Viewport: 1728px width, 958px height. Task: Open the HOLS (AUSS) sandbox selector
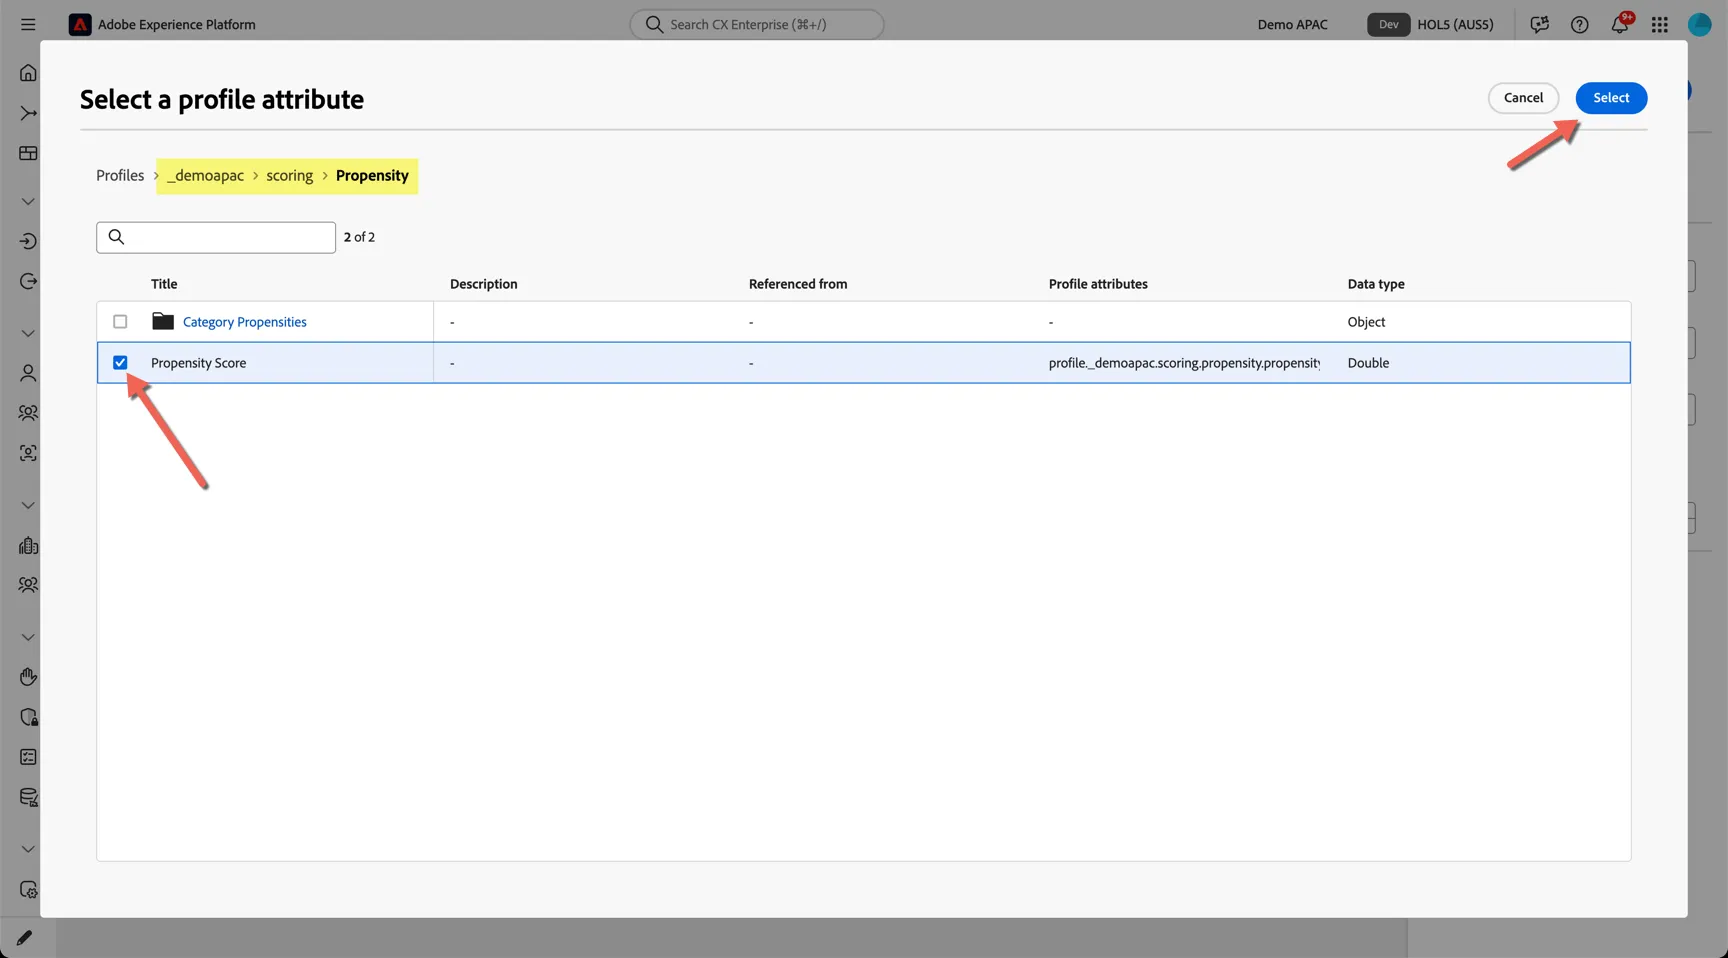point(1431,24)
